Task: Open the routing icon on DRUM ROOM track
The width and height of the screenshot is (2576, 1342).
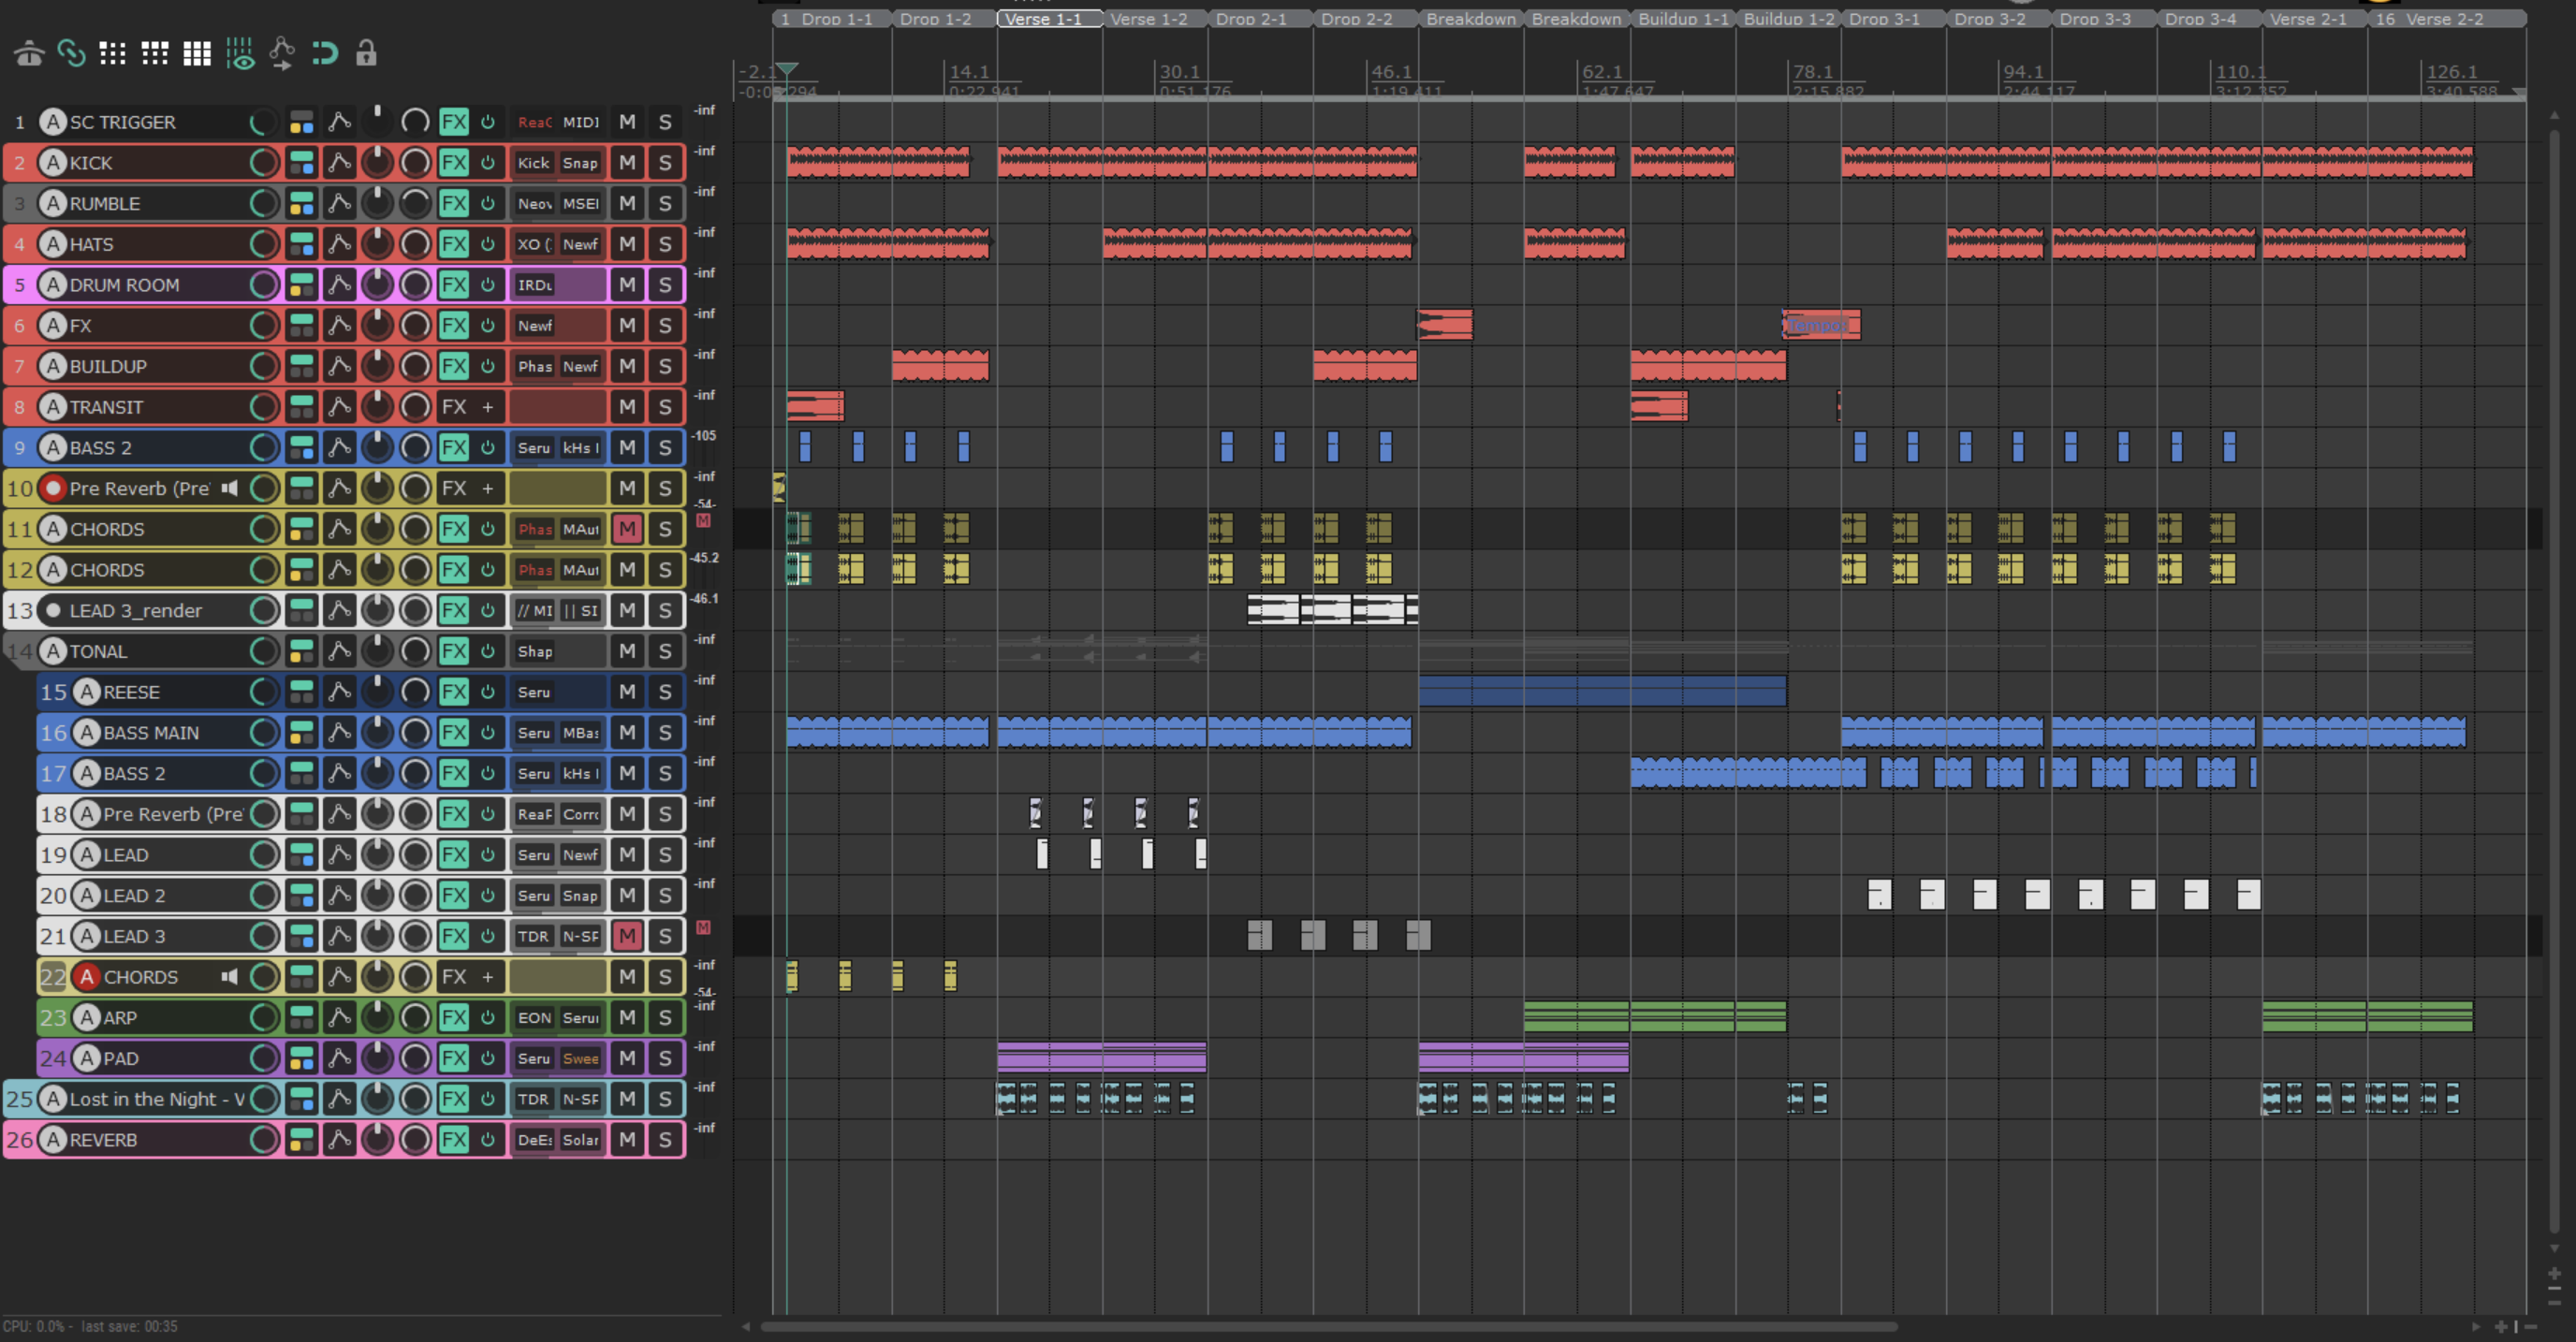Action: tap(301, 285)
